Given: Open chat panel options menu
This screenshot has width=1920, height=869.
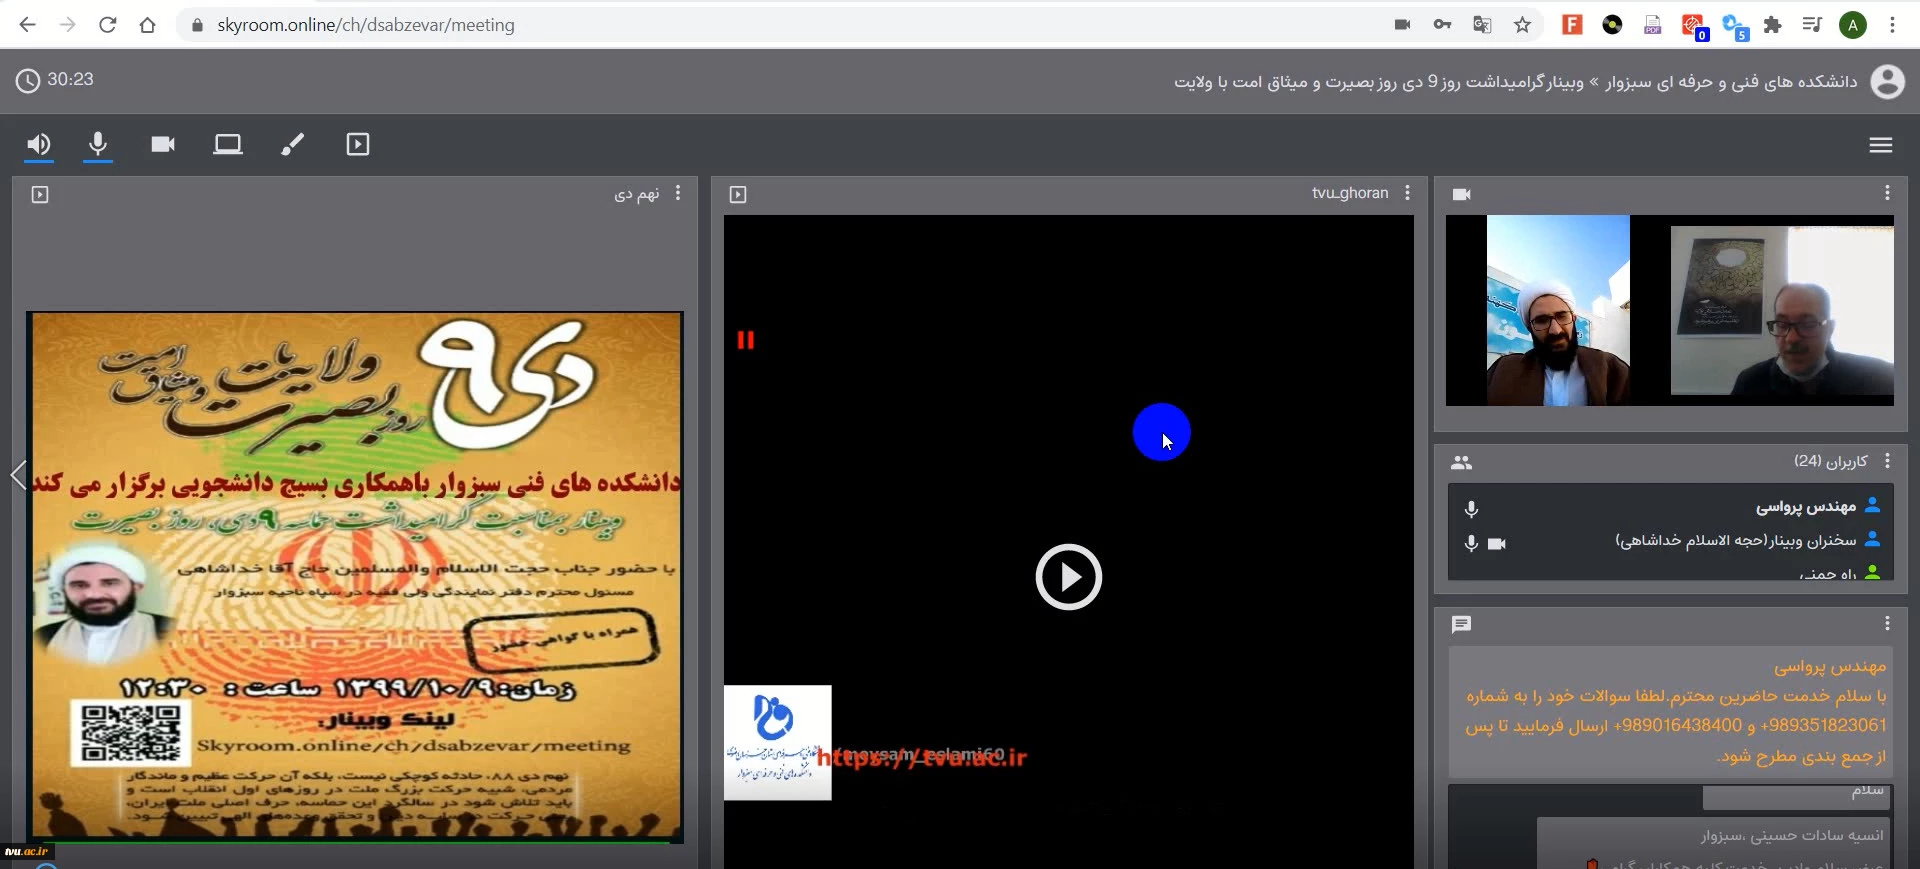Looking at the screenshot, I should pos(1887,624).
